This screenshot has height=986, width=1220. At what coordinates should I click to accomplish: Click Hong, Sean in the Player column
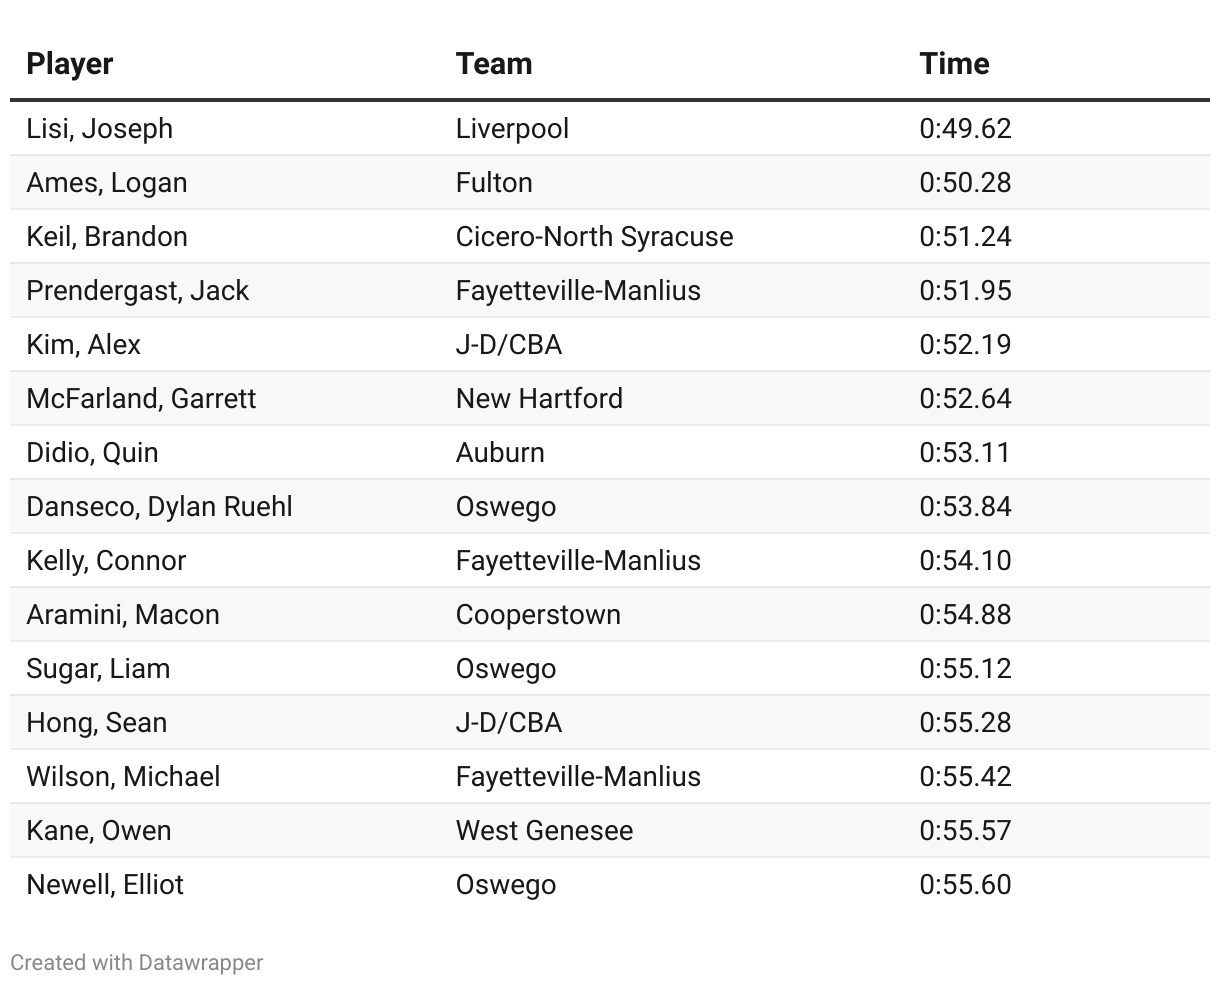(x=96, y=722)
